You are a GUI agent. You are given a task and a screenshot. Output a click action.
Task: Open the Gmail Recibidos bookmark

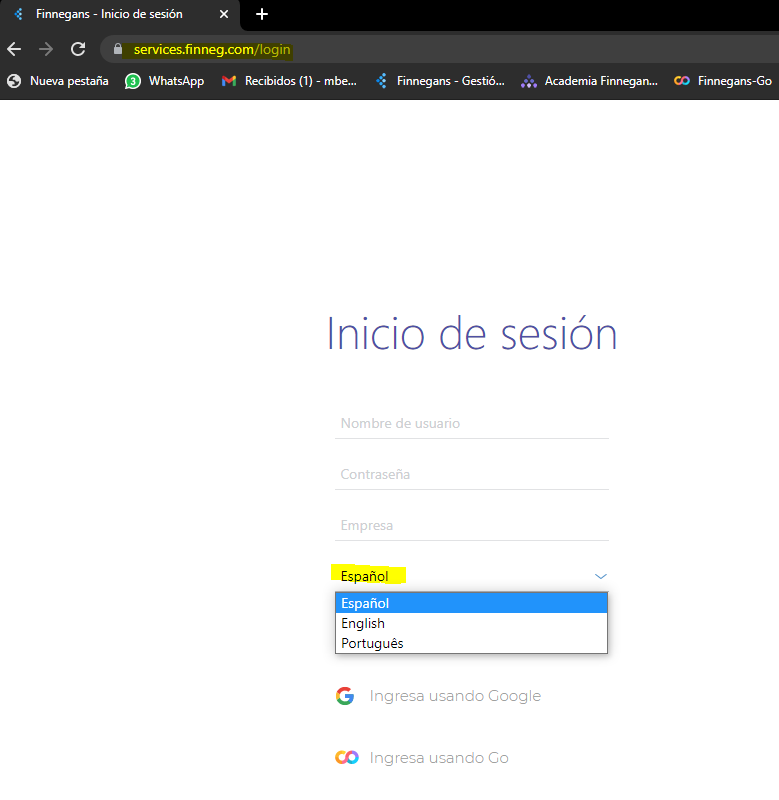289,81
